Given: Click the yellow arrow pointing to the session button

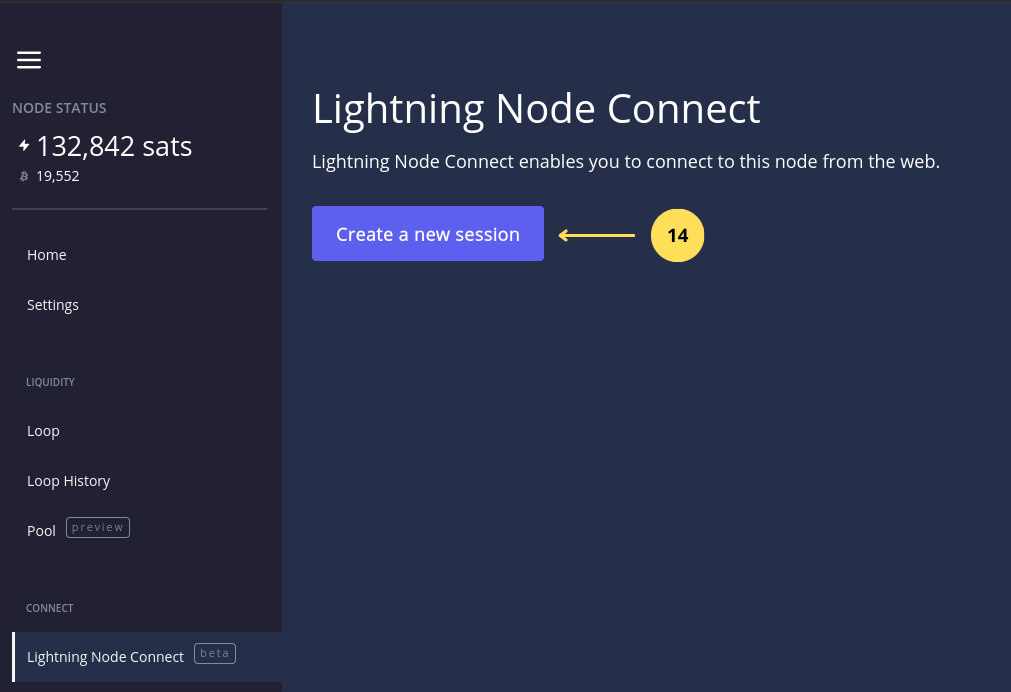Looking at the screenshot, I should click(597, 235).
